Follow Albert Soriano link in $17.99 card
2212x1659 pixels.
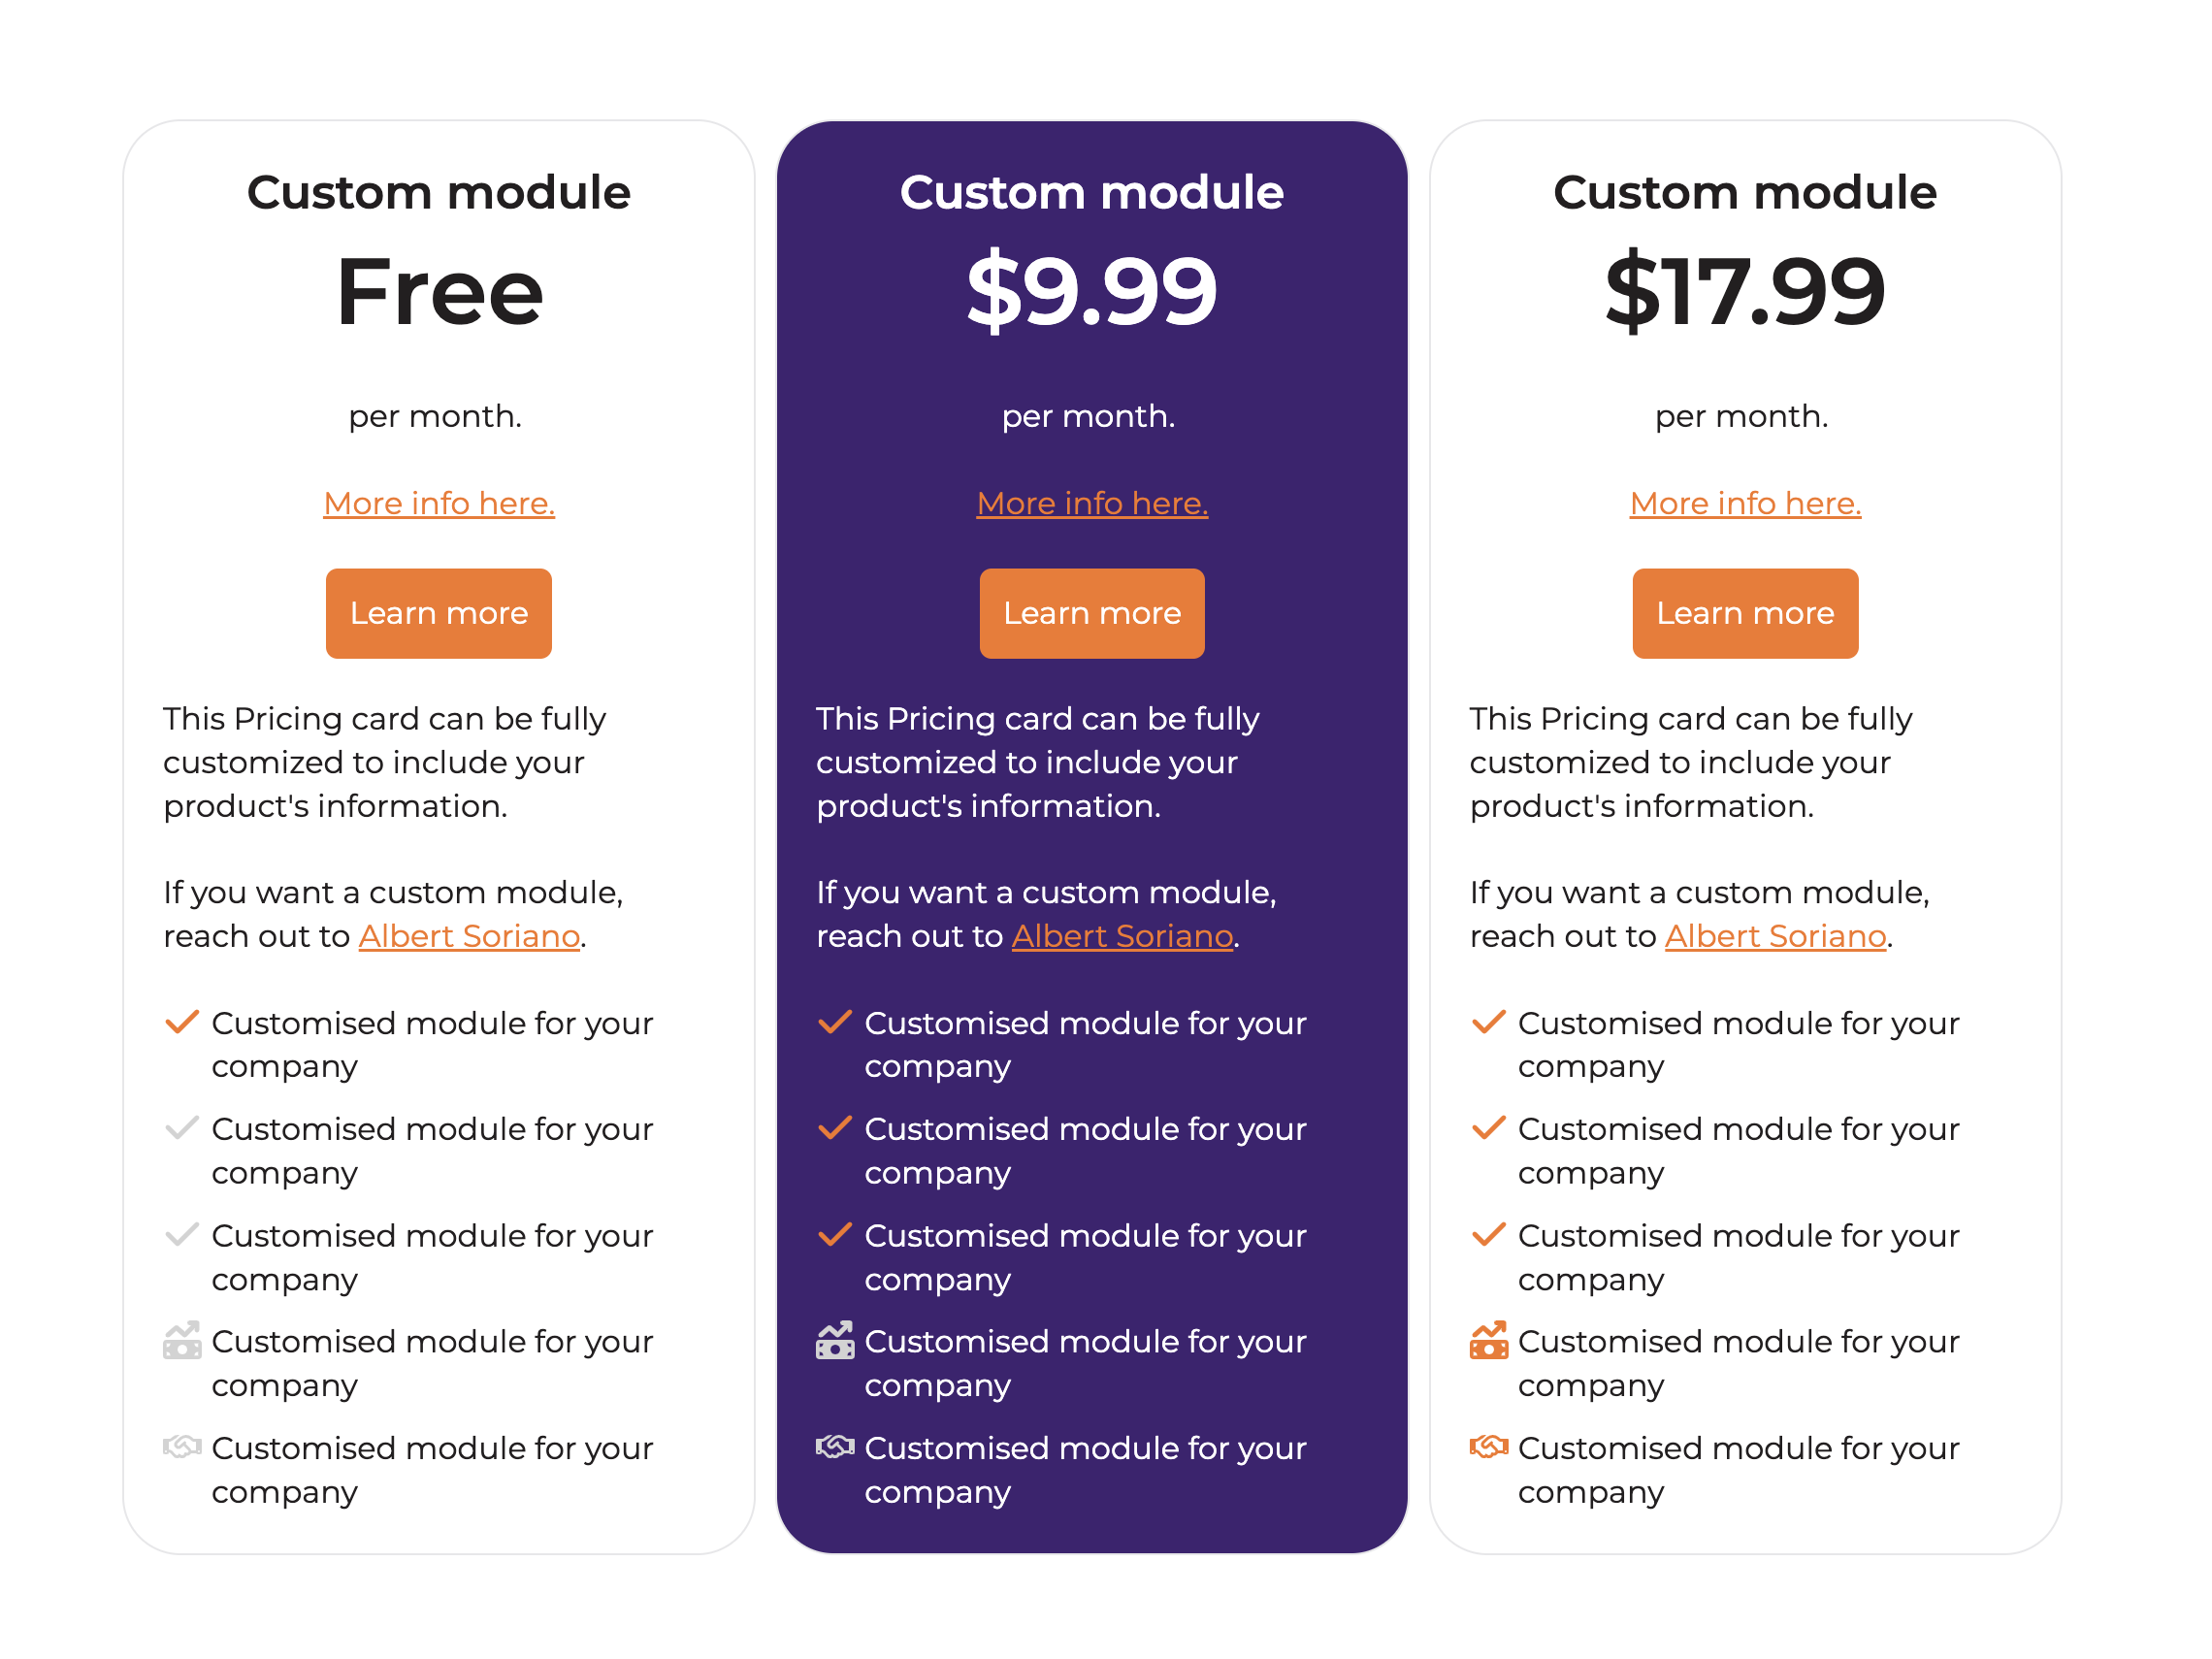tap(1775, 936)
